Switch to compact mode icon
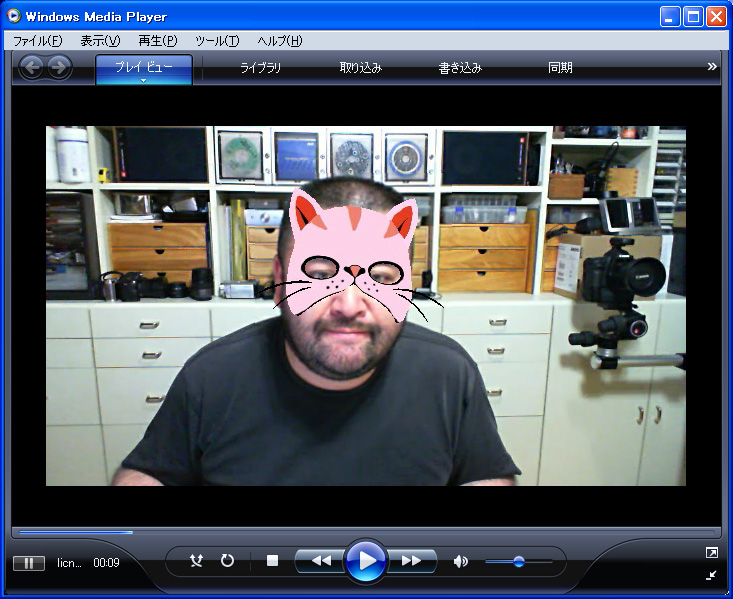 point(711,575)
